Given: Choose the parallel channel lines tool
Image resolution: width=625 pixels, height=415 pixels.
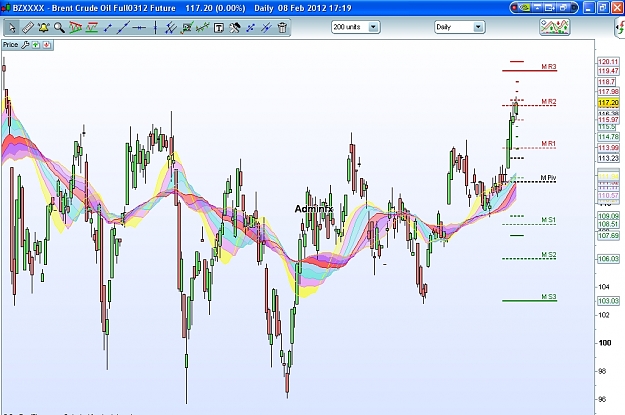Looking at the screenshot, I should point(171,28).
